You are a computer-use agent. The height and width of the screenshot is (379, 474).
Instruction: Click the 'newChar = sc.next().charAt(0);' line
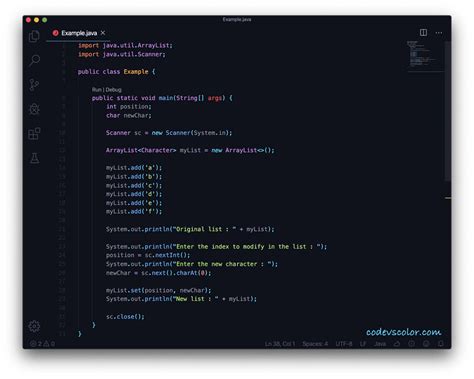159,273
